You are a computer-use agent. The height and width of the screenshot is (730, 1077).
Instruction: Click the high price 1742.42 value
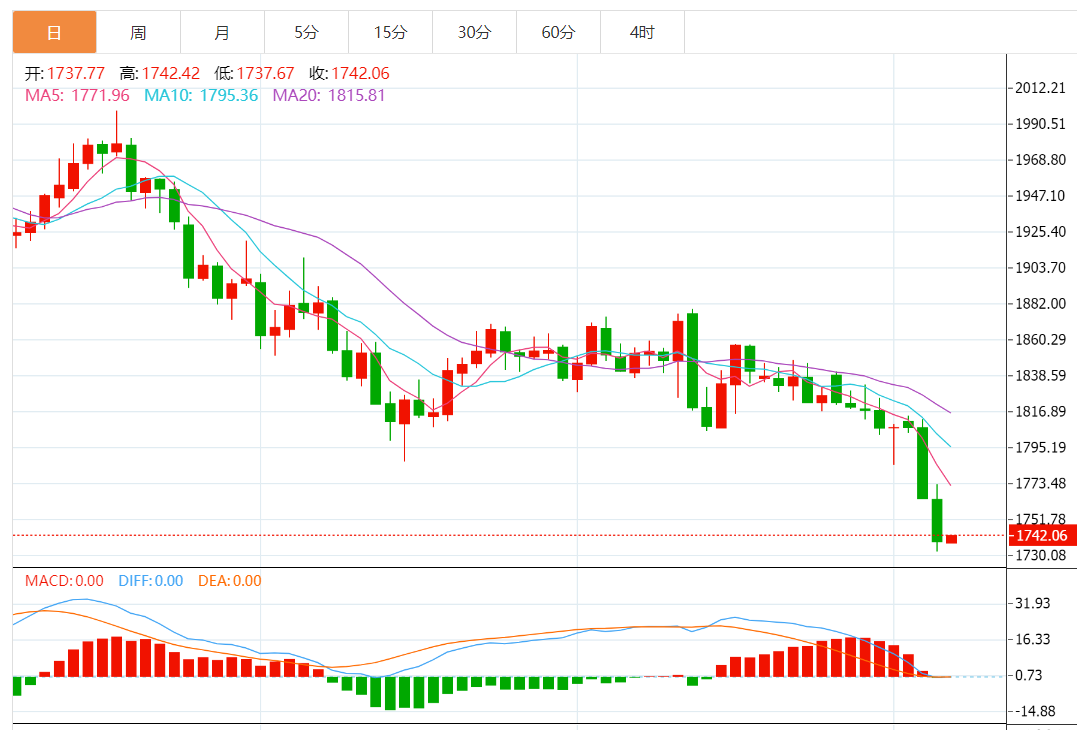tap(171, 73)
